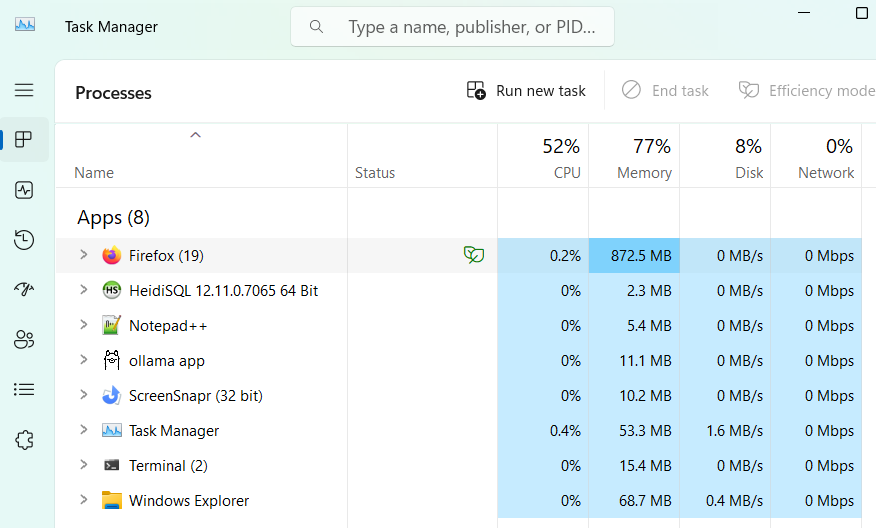876x528 pixels.
Task: Expand the Windows Explorer process group
Action: [x=84, y=500]
